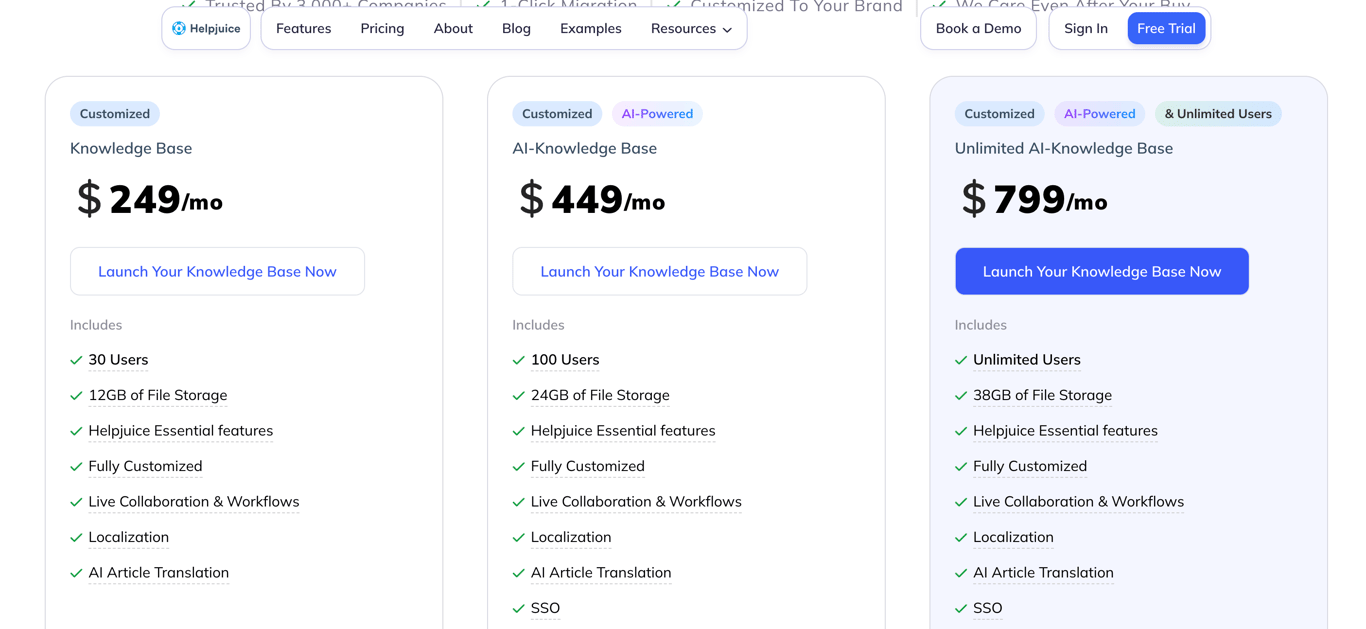This screenshot has height=629, width=1366.
Task: Click AI Article Translation in $449 plan
Action: (601, 573)
